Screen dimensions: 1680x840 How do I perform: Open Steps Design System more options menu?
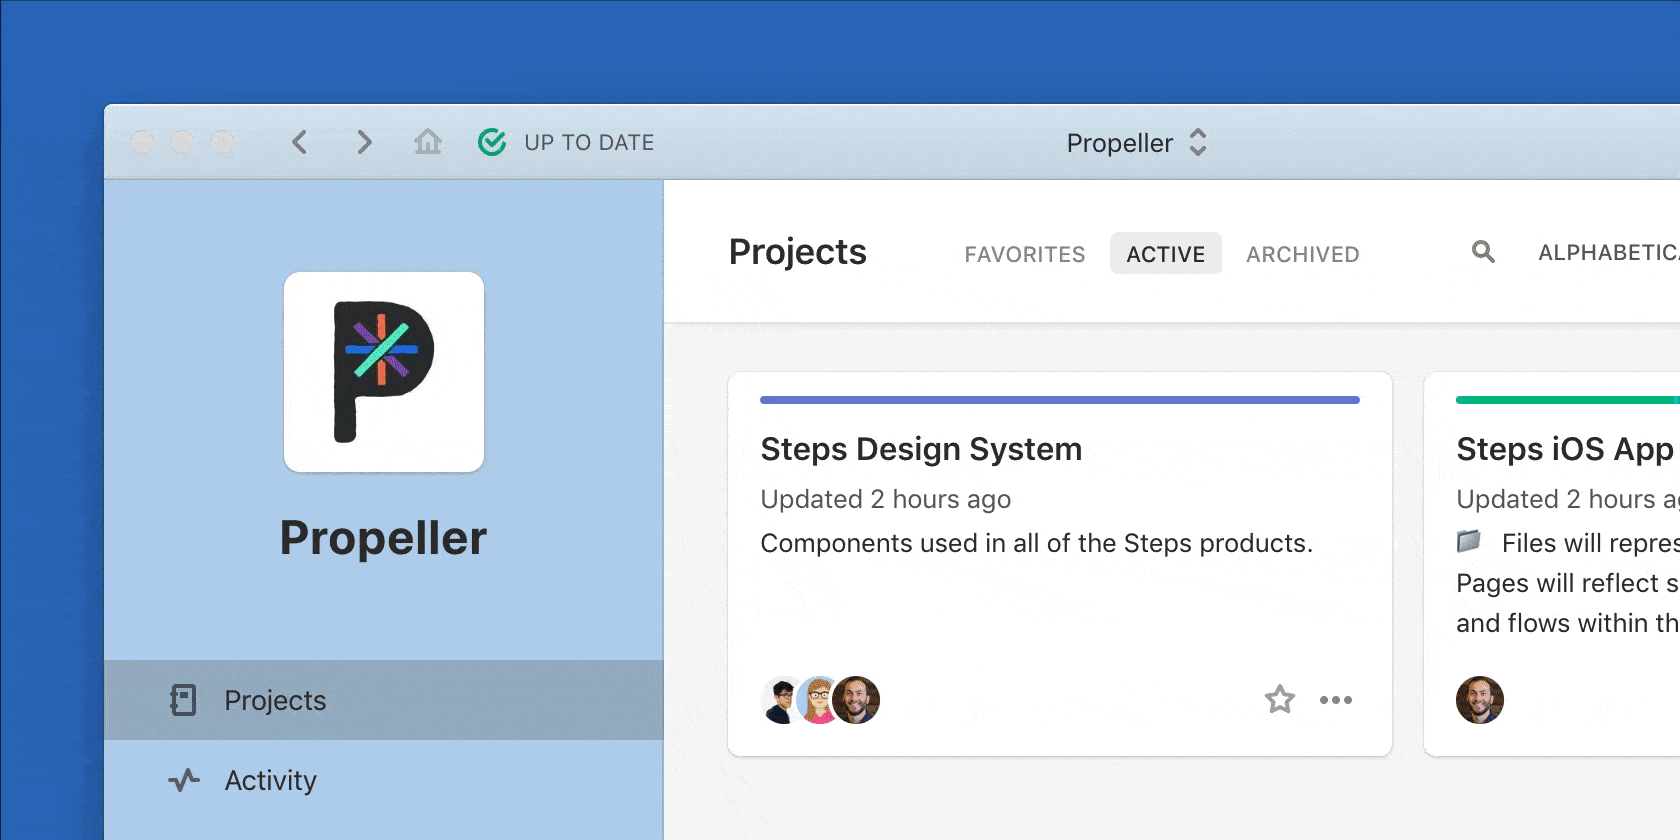click(1336, 700)
